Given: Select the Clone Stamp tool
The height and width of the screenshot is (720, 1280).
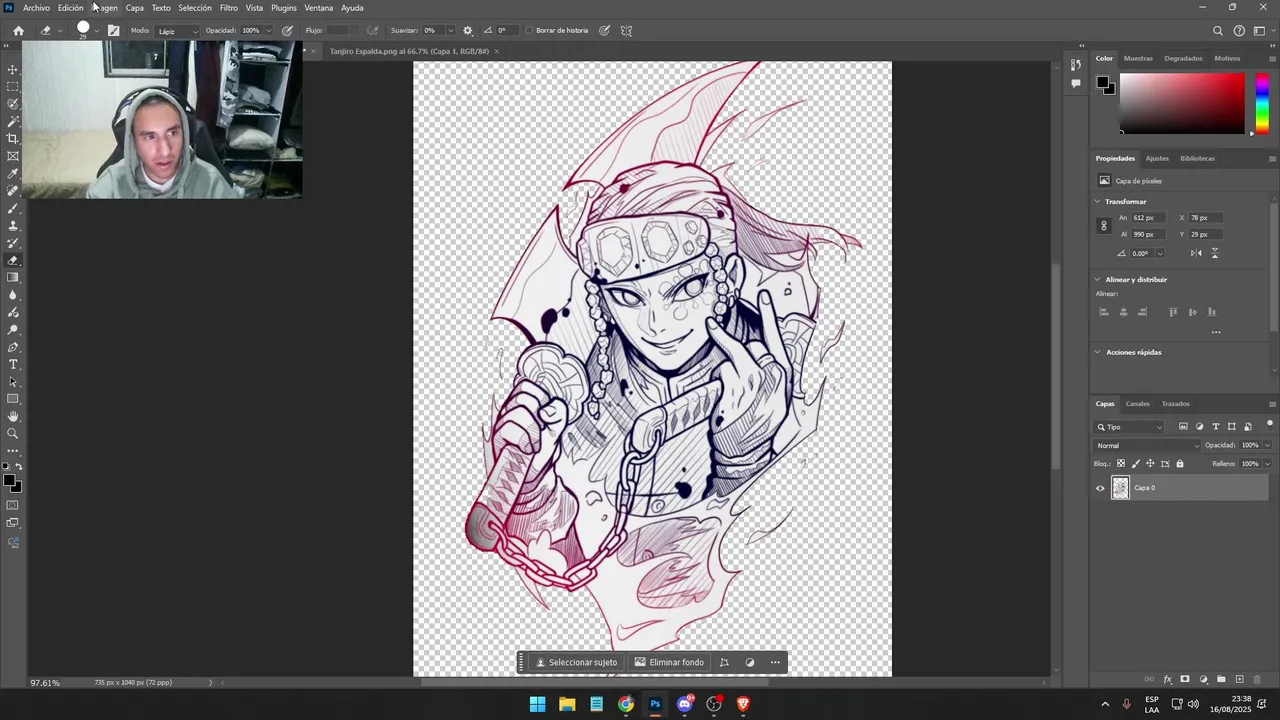Looking at the screenshot, I should 13,225.
